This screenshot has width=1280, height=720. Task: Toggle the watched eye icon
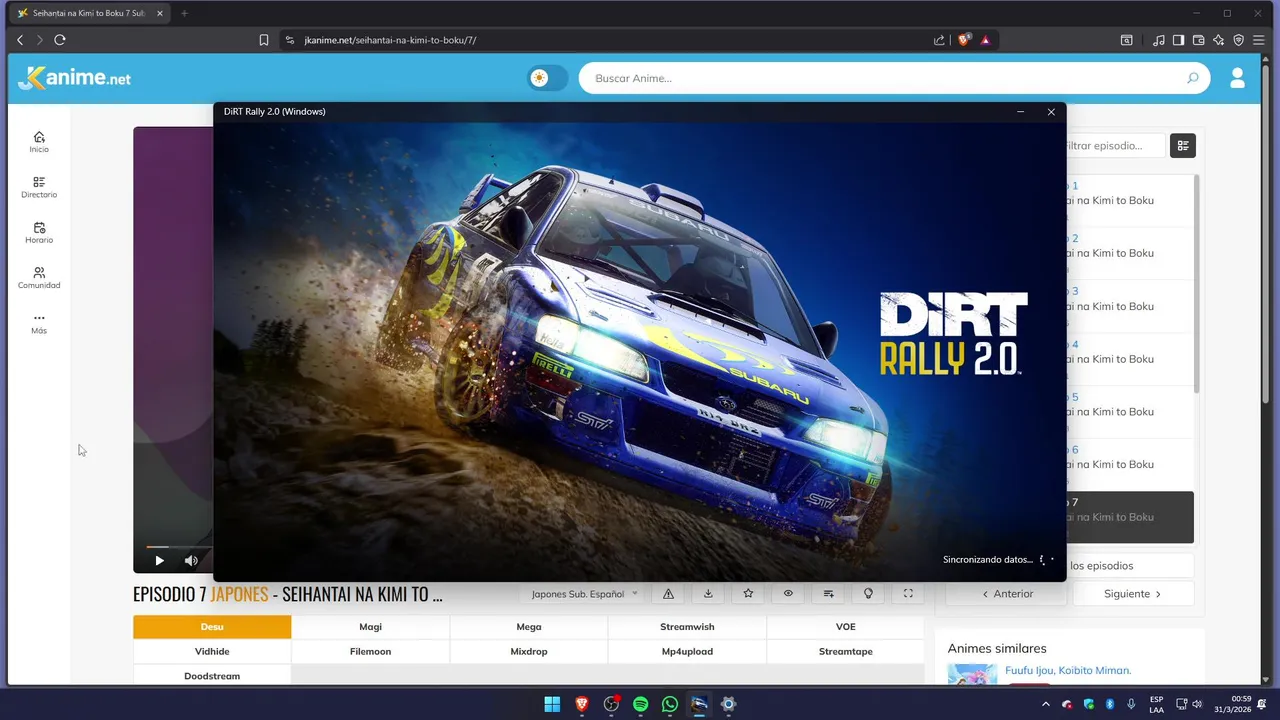coord(788,594)
